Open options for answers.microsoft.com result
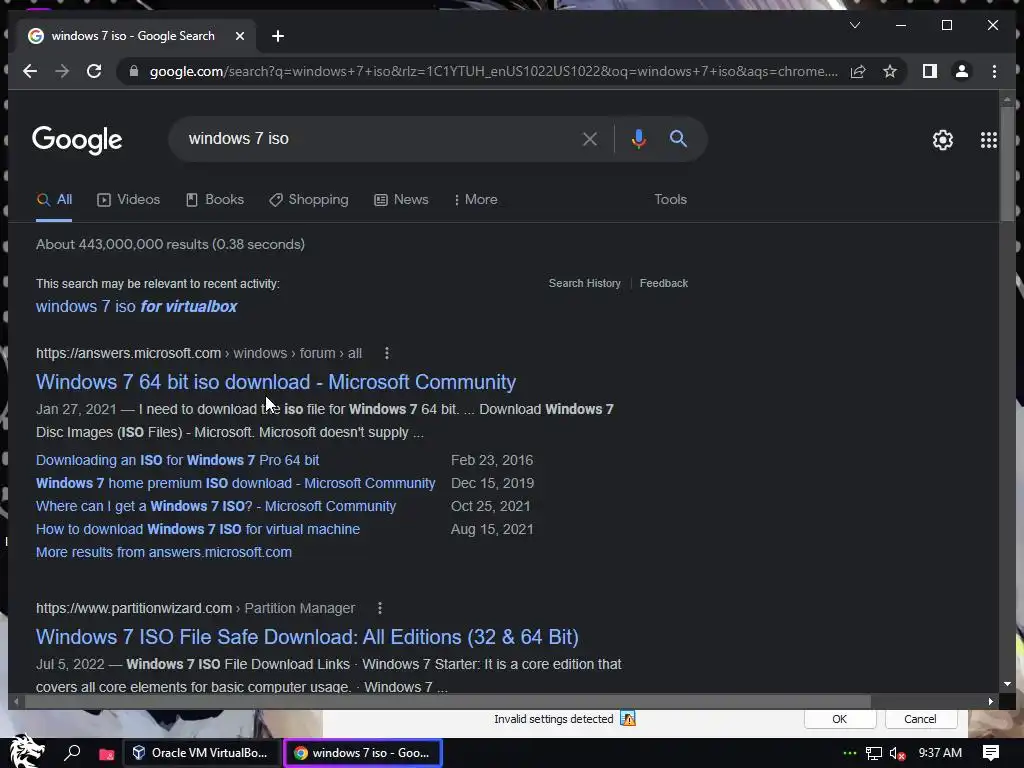Screen dimensions: 1024x768 coord(387,353)
